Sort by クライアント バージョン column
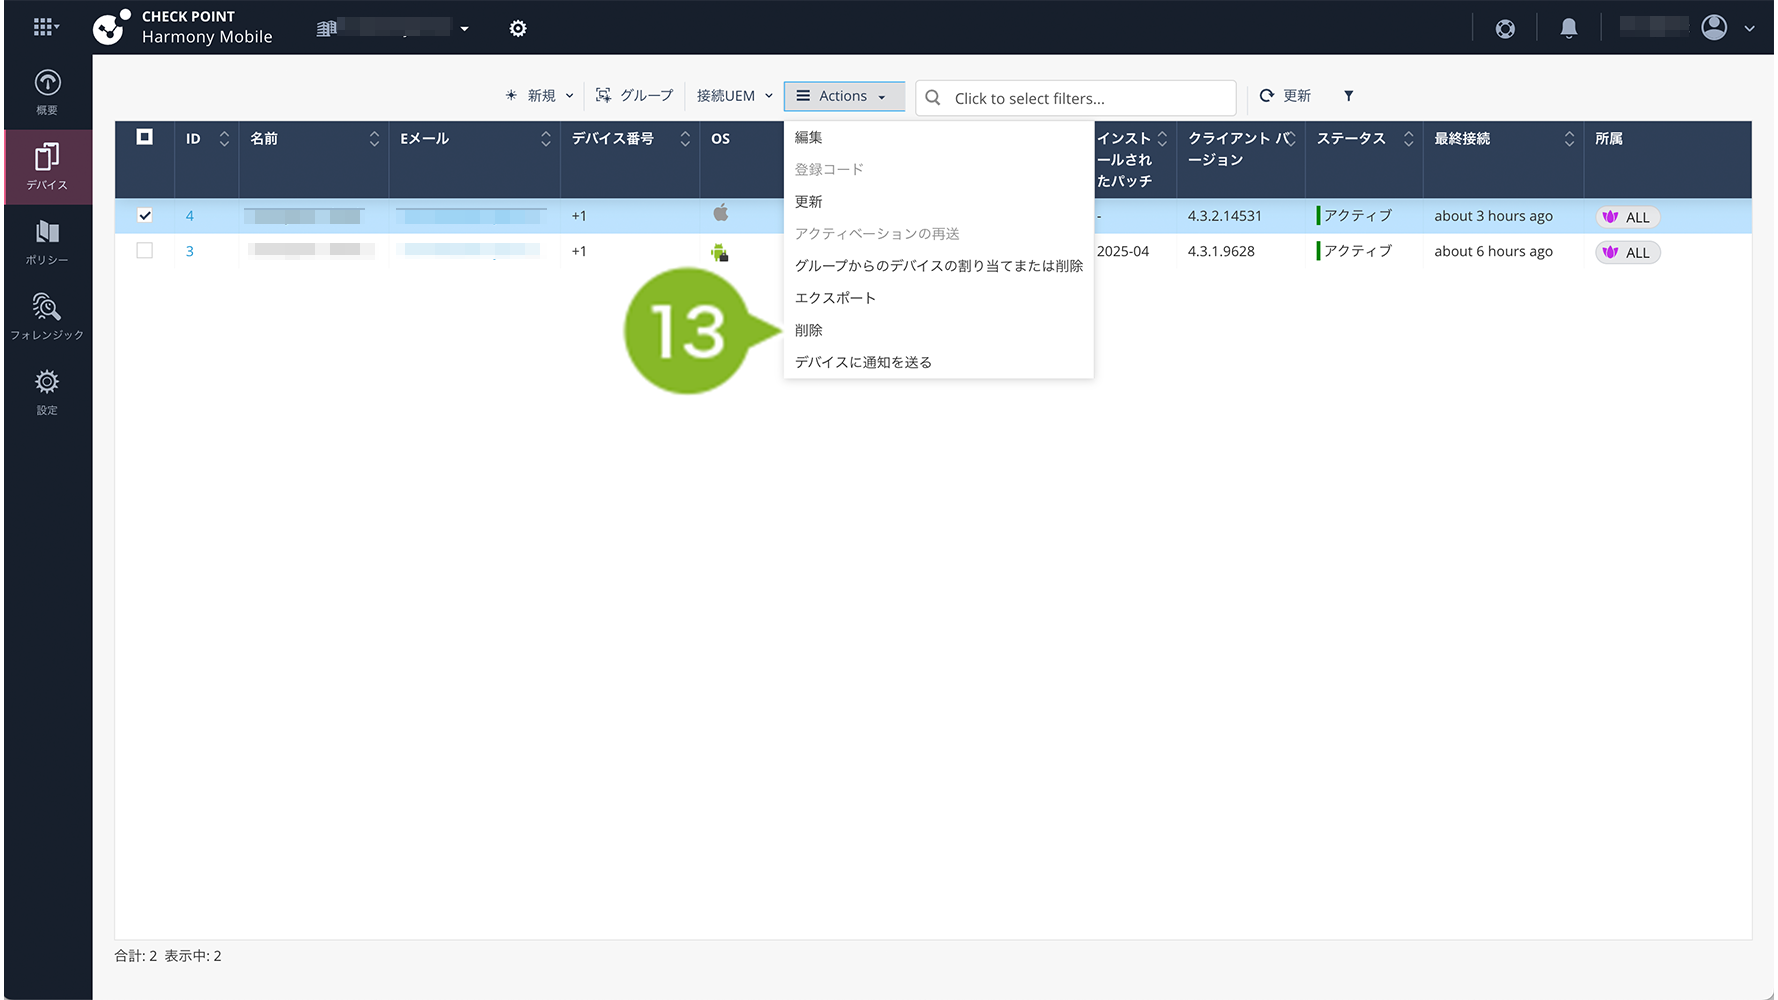 [1291, 139]
